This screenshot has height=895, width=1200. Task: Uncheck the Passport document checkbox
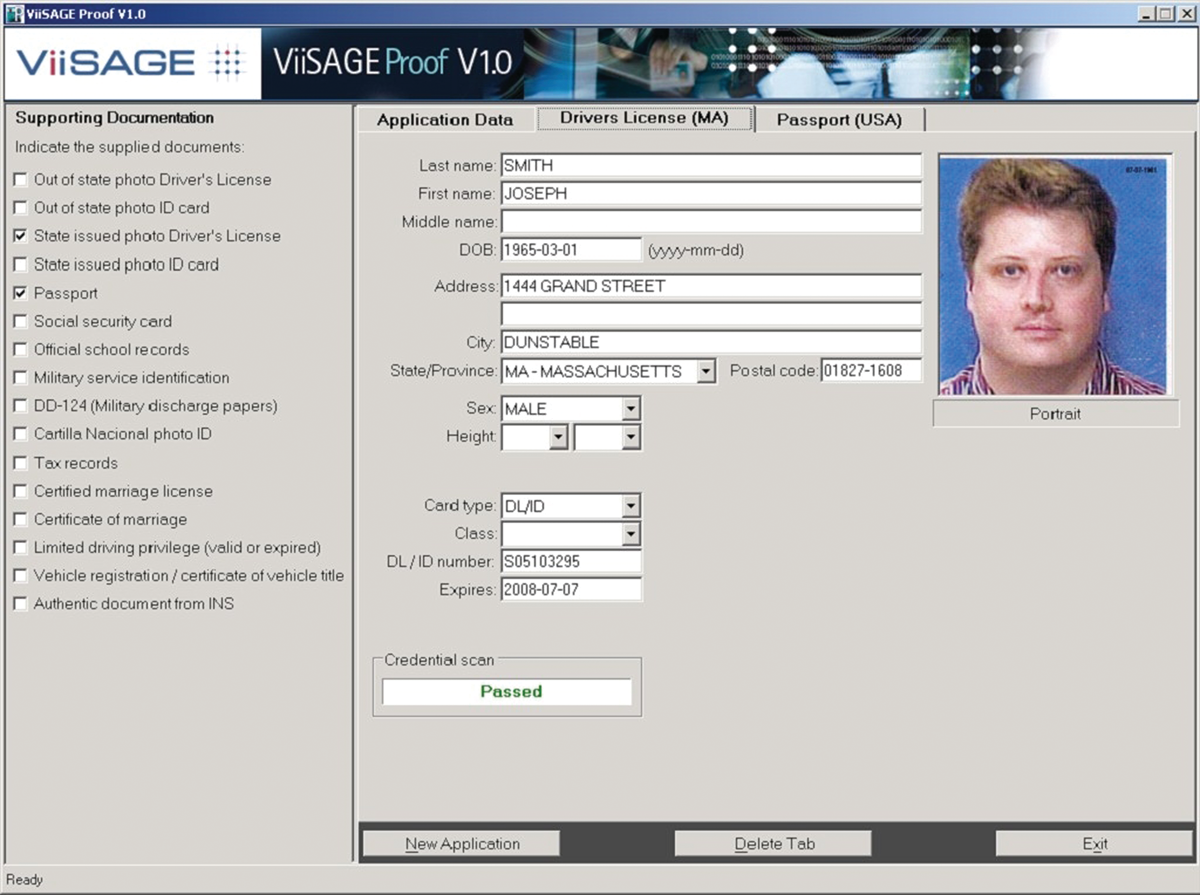pos(19,293)
